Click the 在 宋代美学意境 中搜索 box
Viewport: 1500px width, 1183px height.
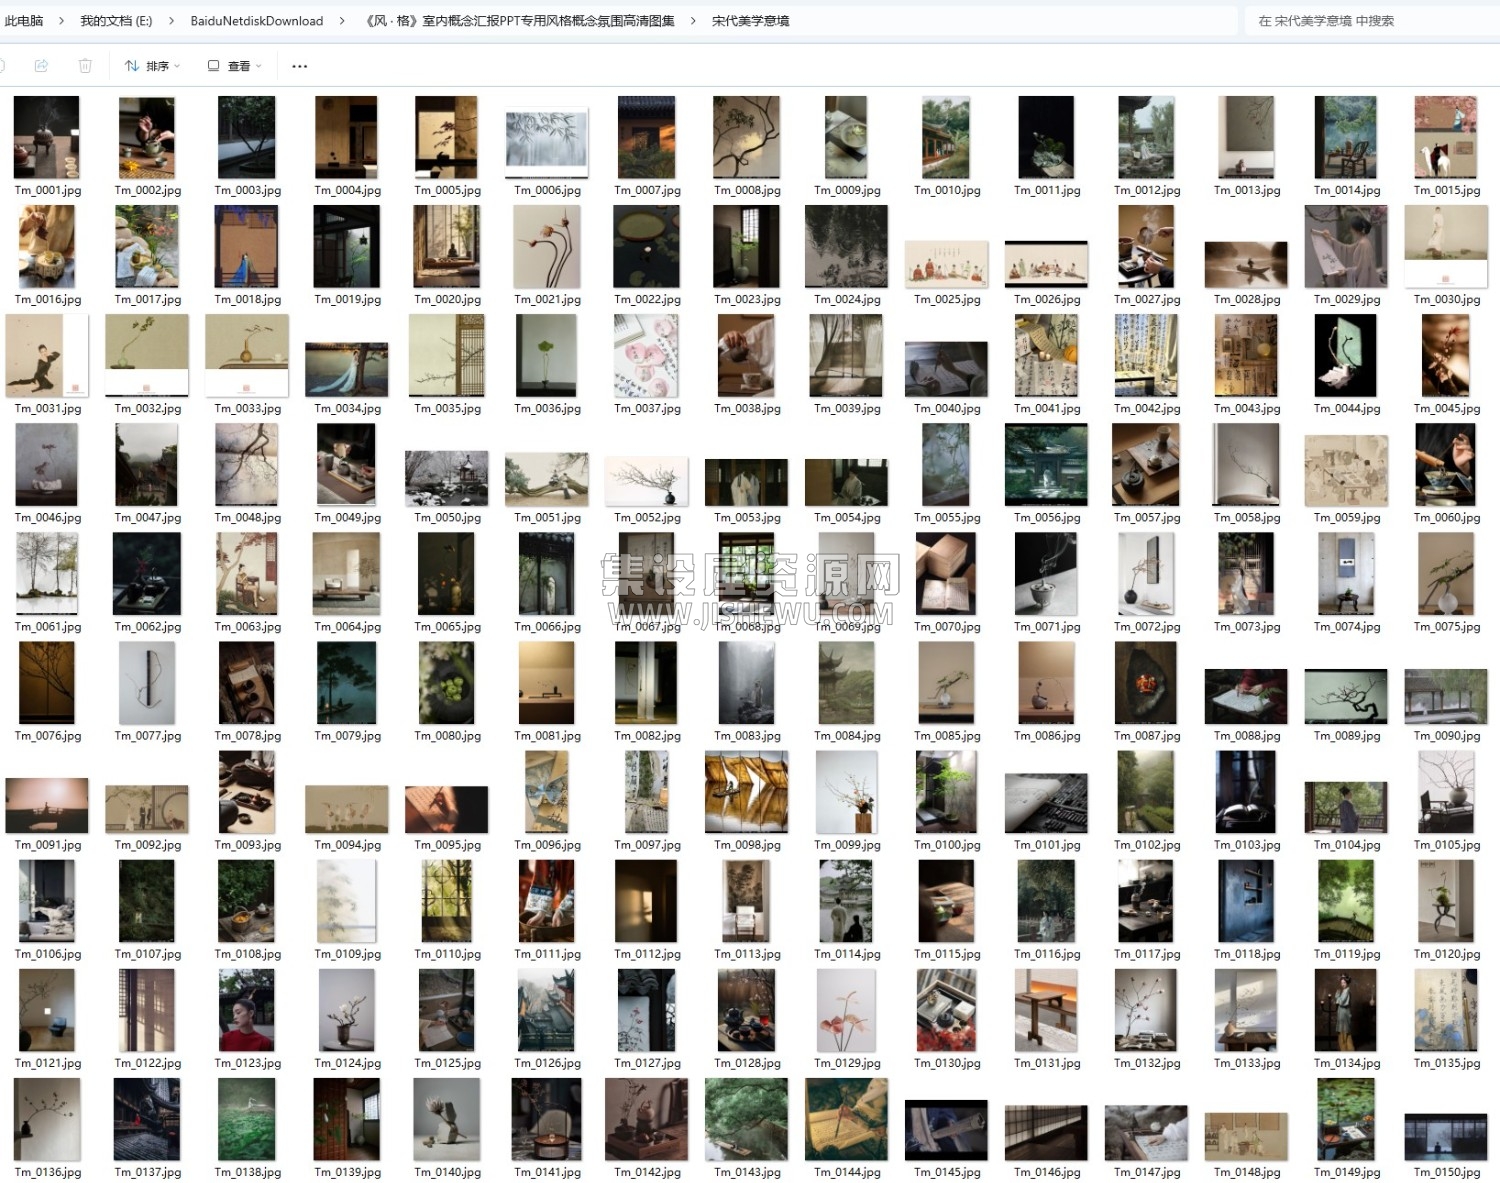[x=1371, y=21]
